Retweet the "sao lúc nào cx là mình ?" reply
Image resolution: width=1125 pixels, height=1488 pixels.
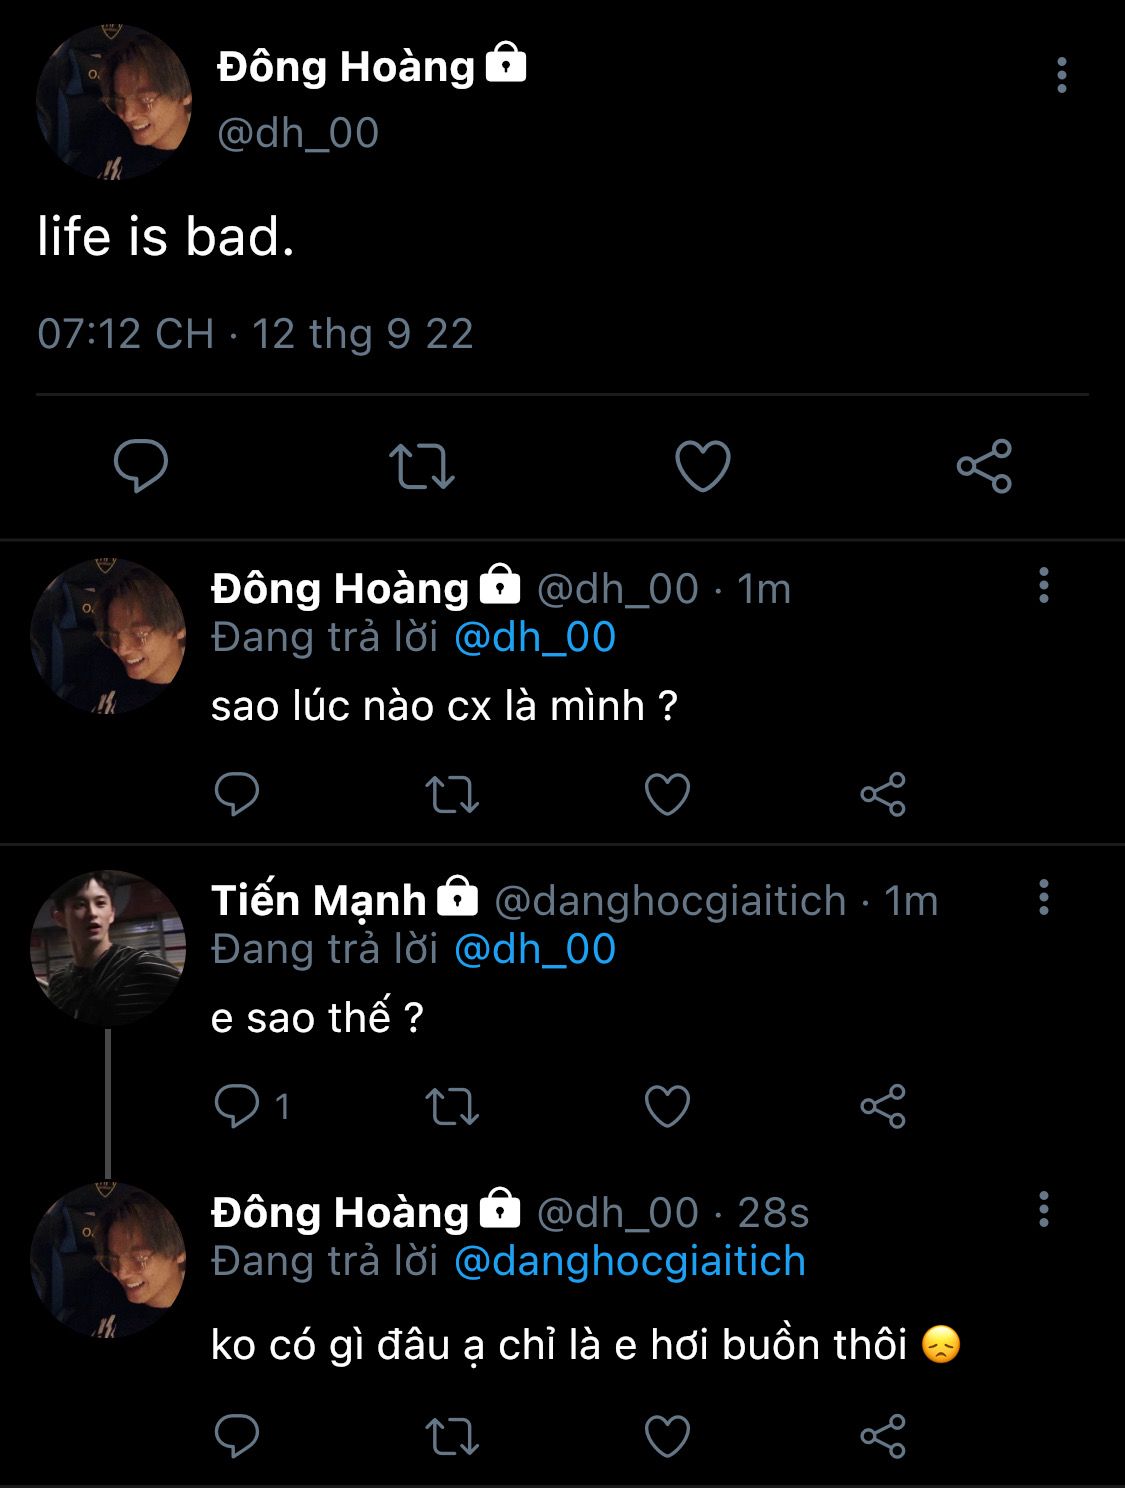(452, 795)
